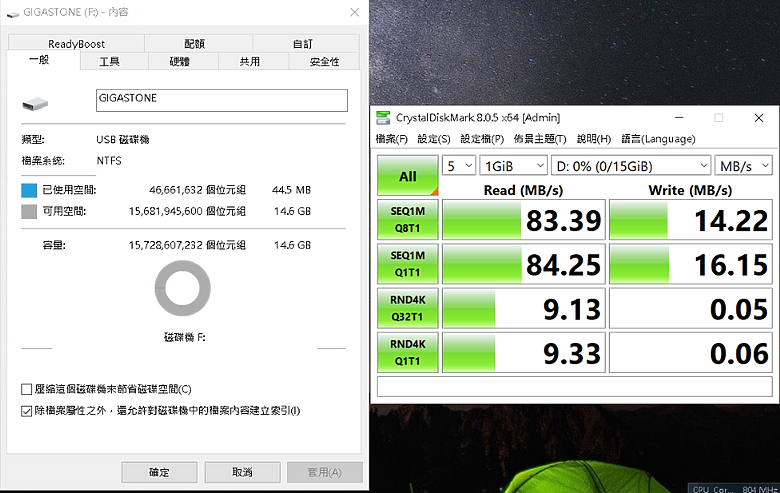This screenshot has height=493, width=780.
Task: Click the GIGASTONE volume label input field
Action: click(x=222, y=100)
